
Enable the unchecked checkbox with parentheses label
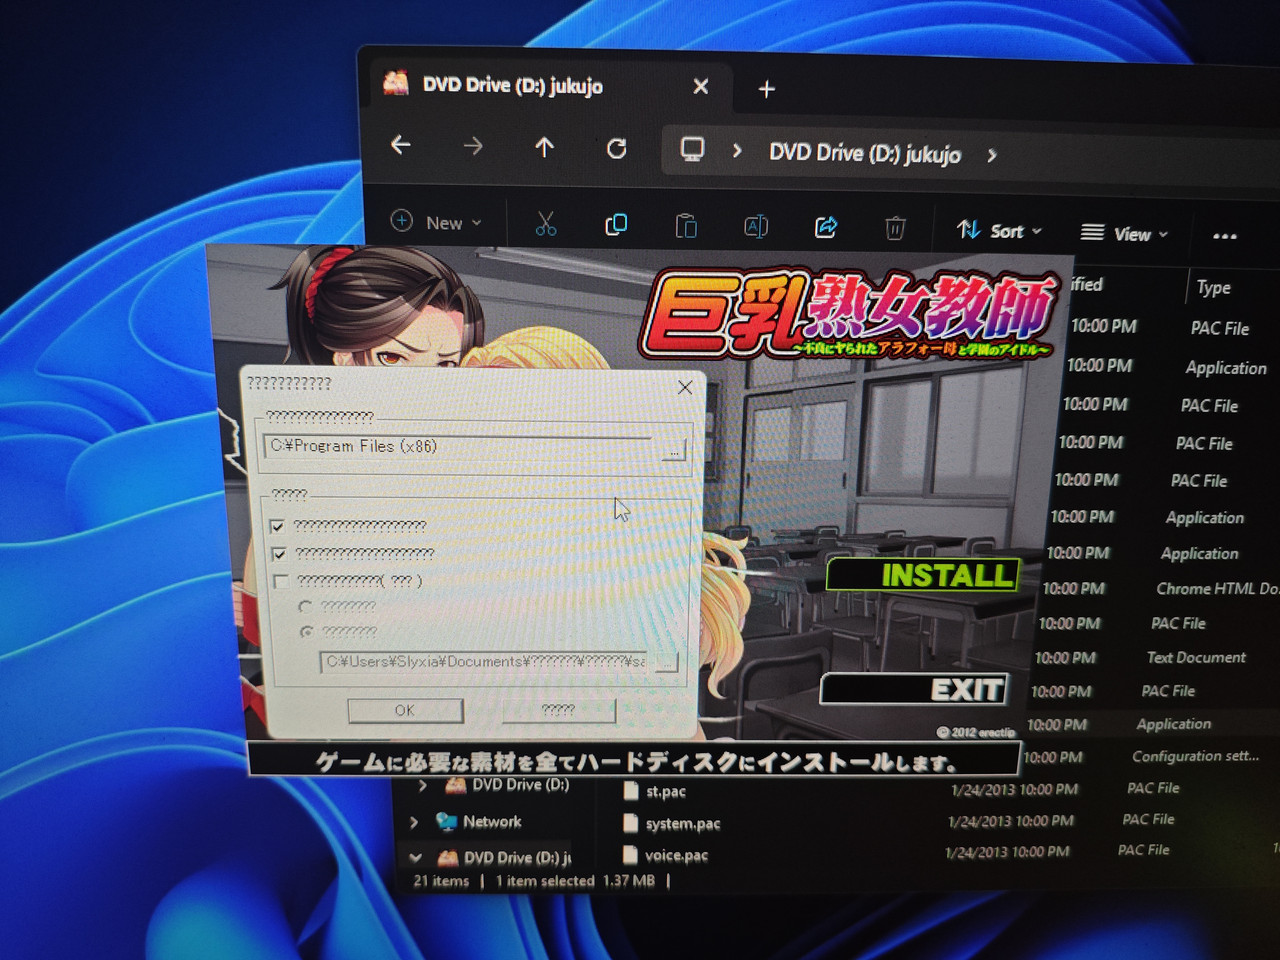[x=281, y=581]
